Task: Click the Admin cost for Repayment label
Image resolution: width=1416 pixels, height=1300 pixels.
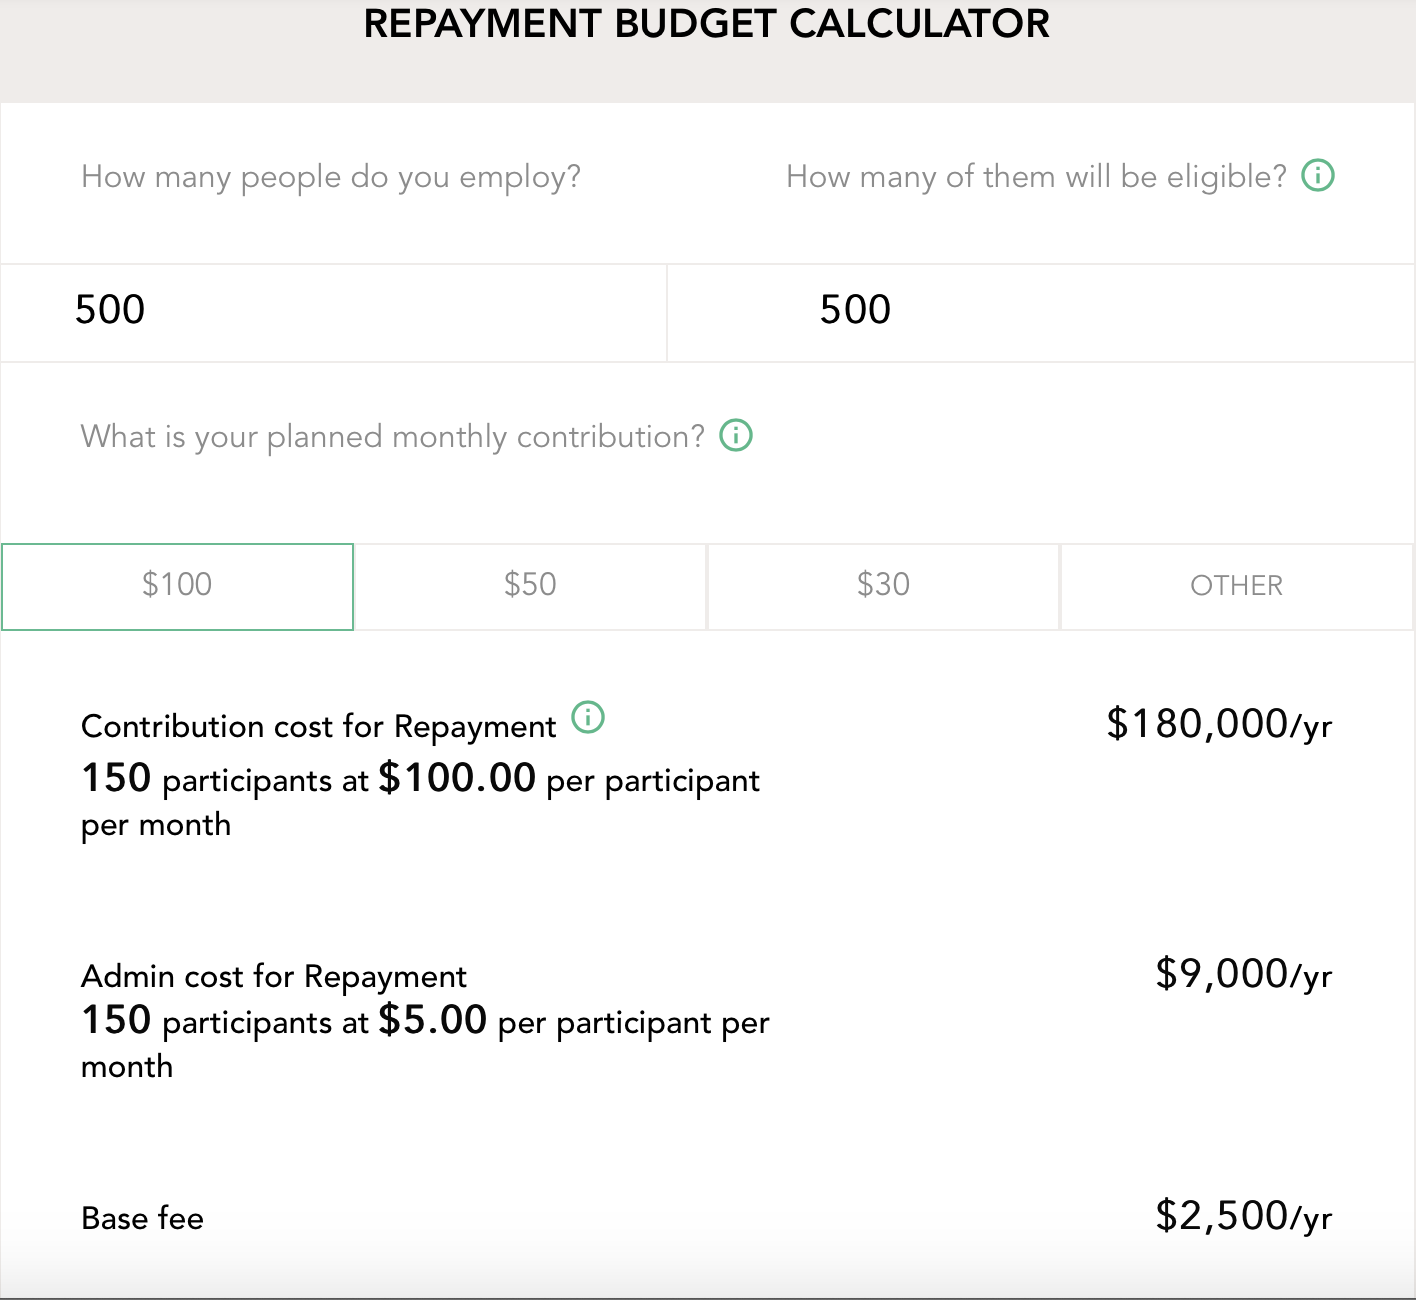Action: tap(274, 977)
